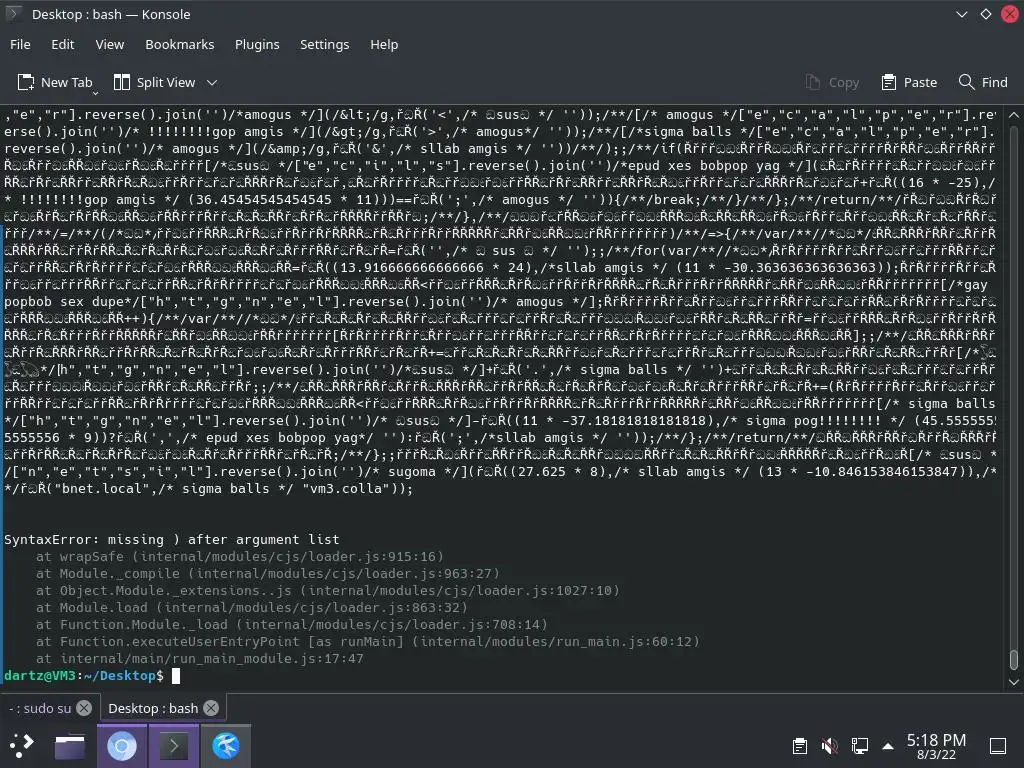Viewport: 1024px width, 768px height.
Task: Select the 'Desktop : bash' tab
Action: 153,709
